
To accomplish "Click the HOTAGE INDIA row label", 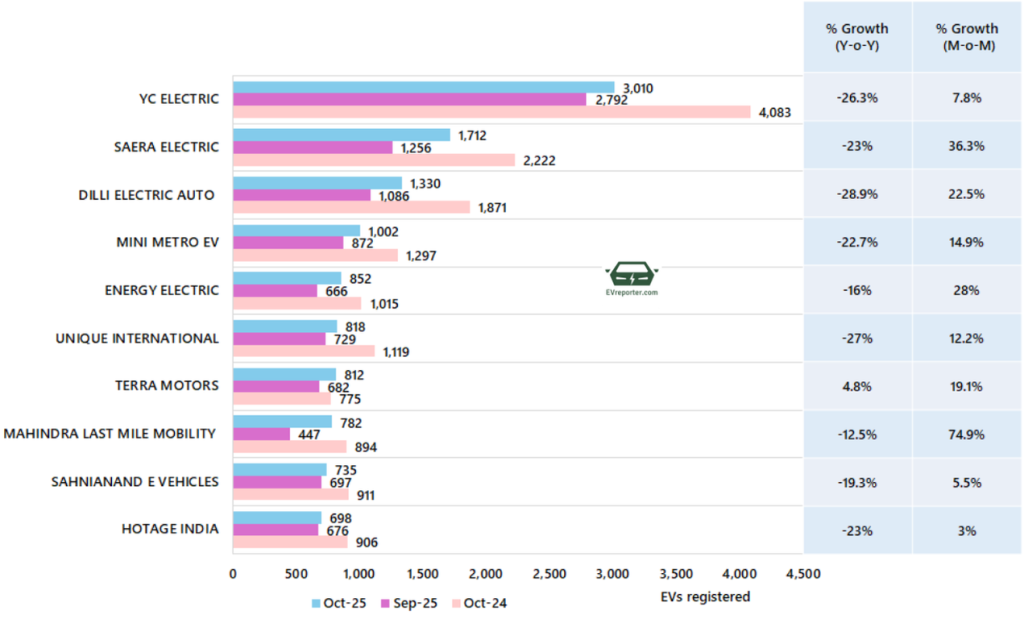I will (x=170, y=530).
